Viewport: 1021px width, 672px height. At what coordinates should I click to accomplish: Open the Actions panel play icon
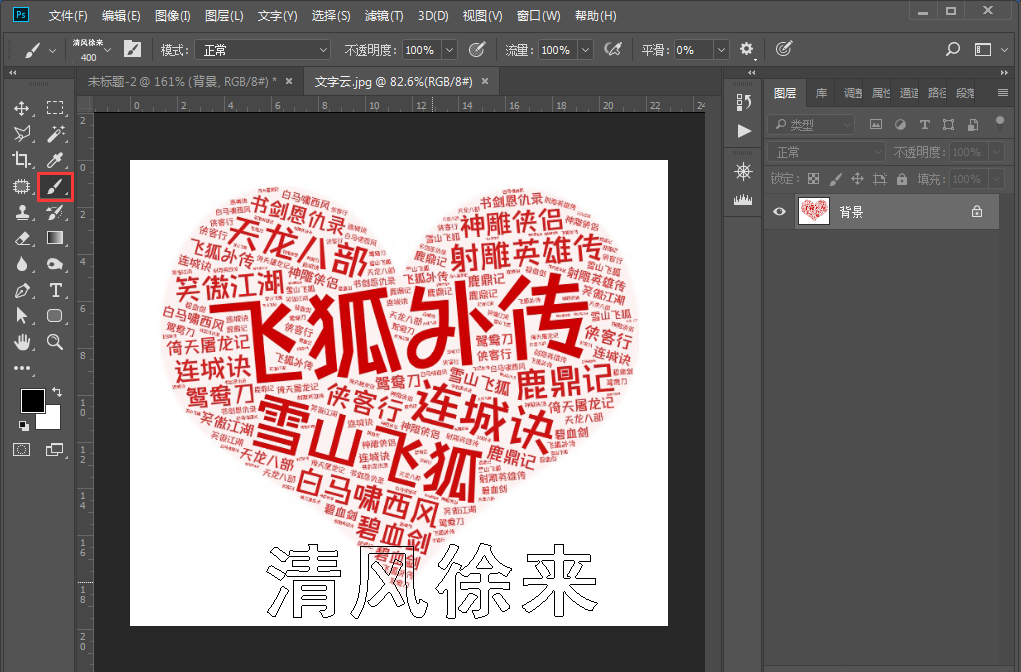[744, 131]
